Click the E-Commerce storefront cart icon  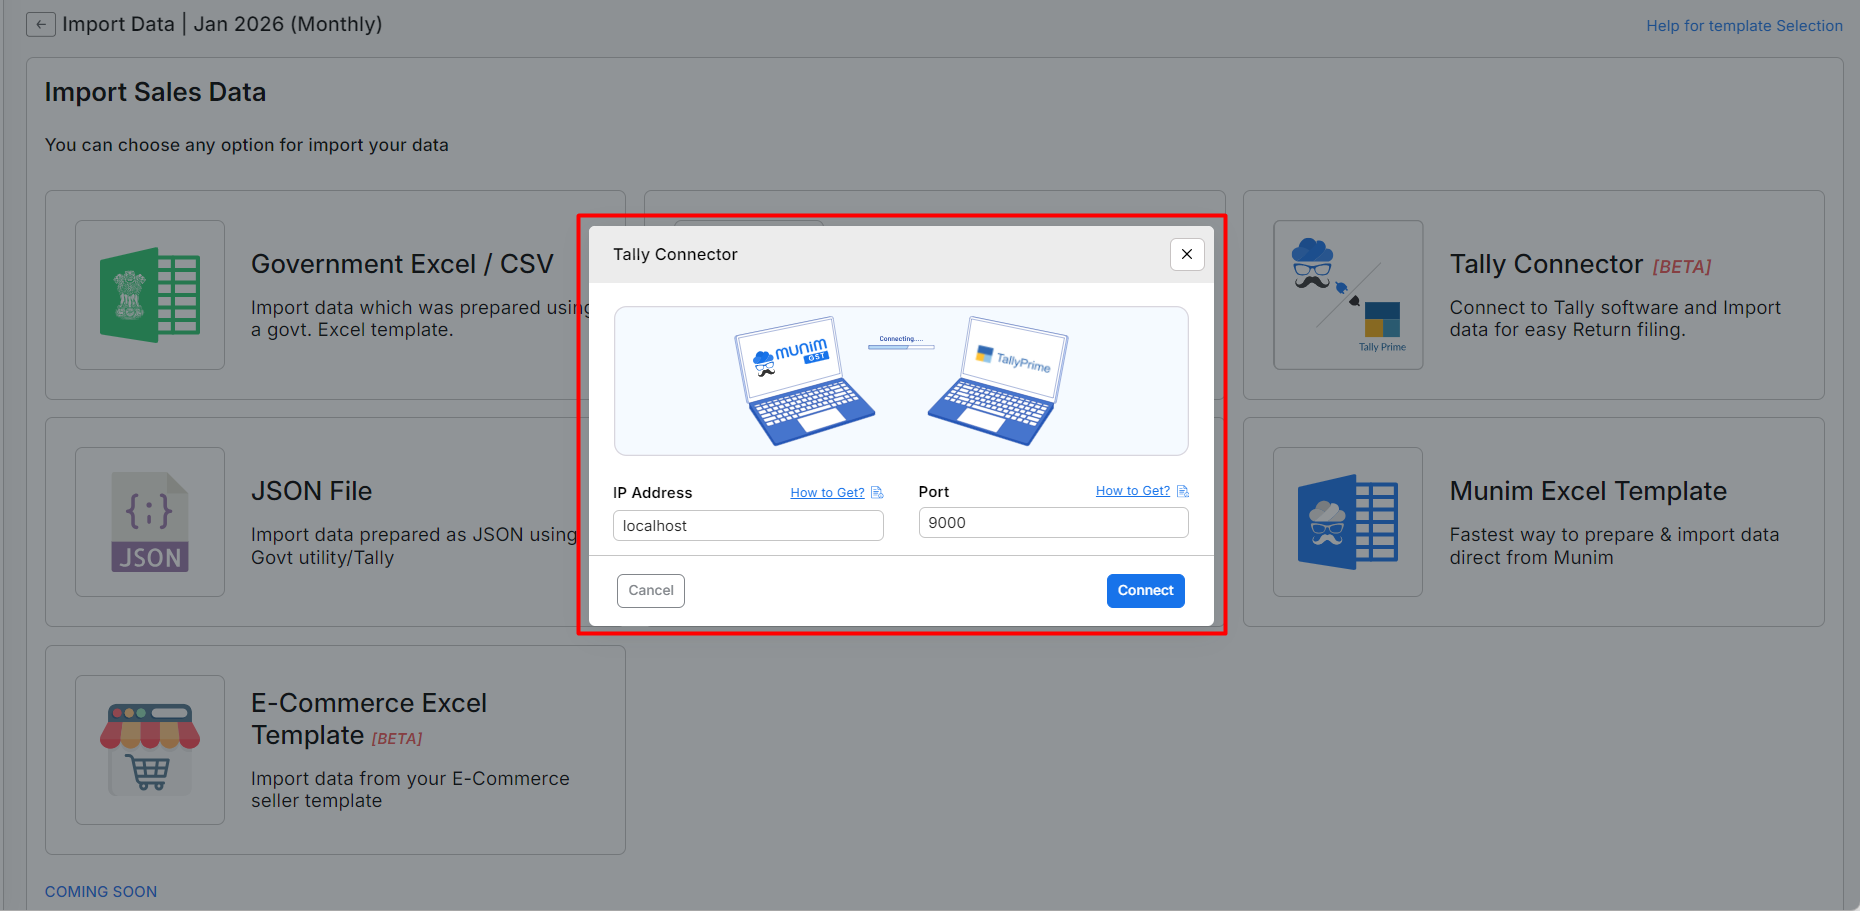pos(150,749)
